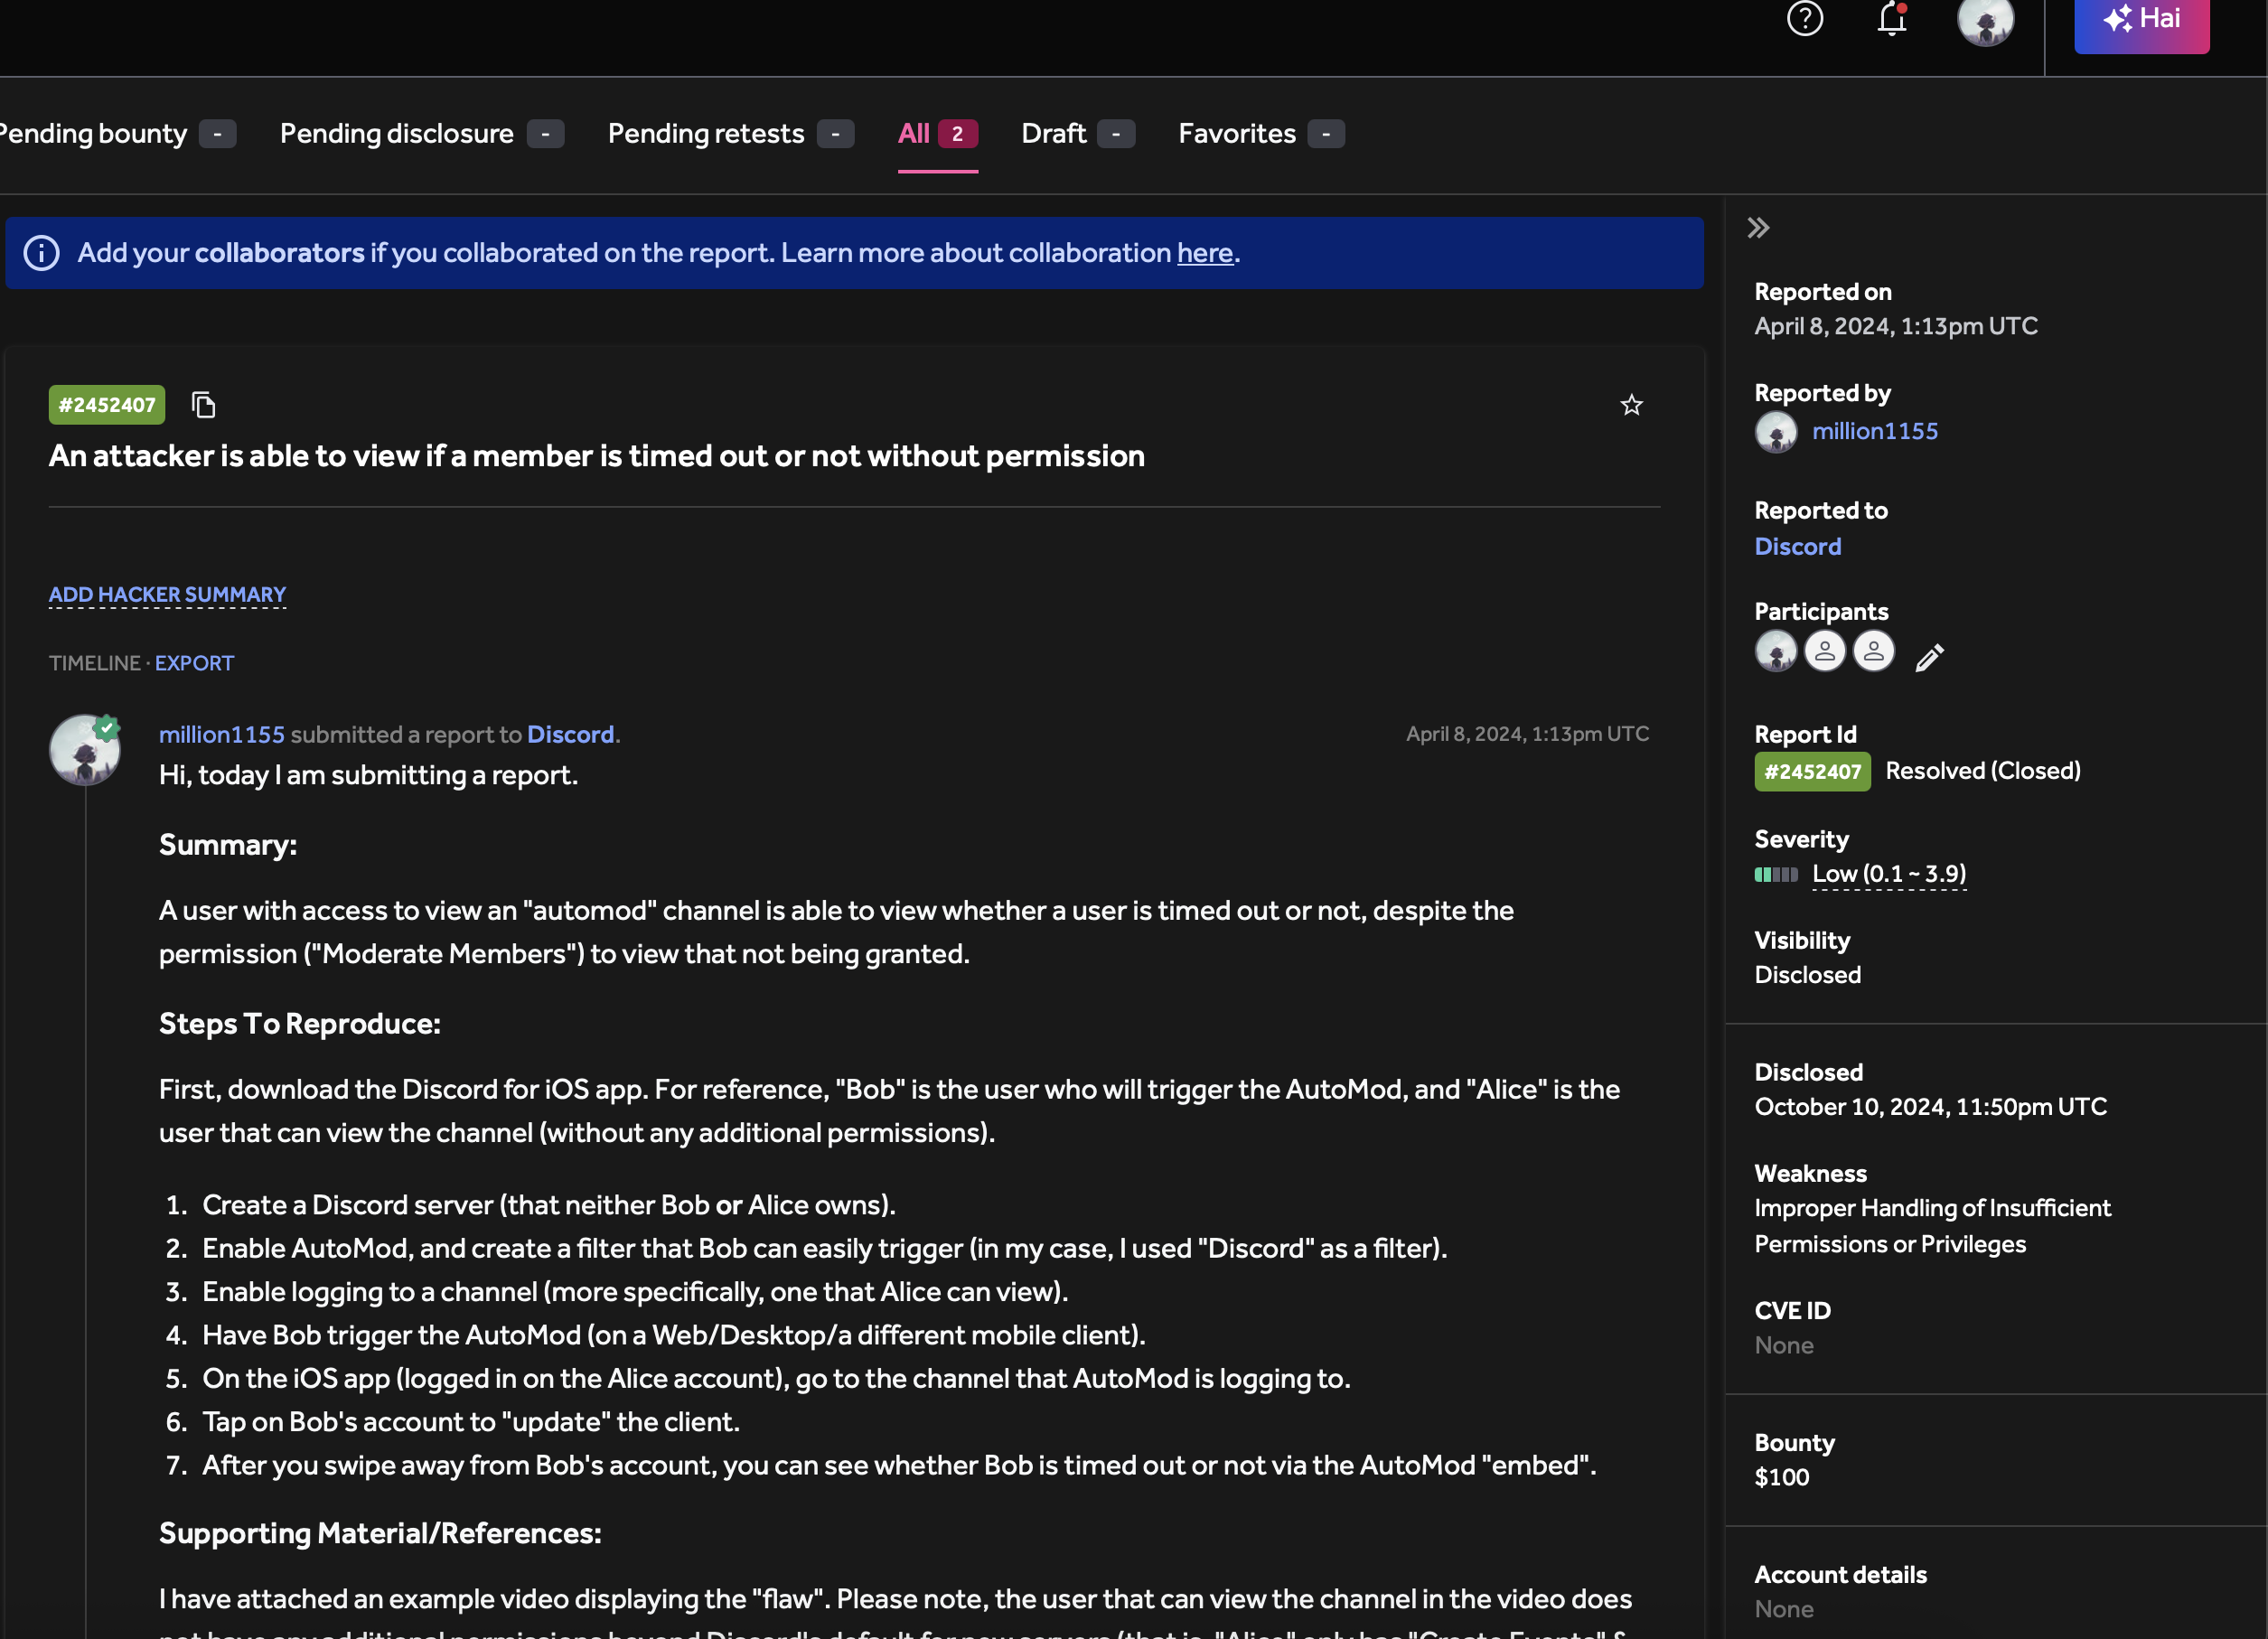
Task: Edit participants with pencil icon
Action: coord(1929,657)
